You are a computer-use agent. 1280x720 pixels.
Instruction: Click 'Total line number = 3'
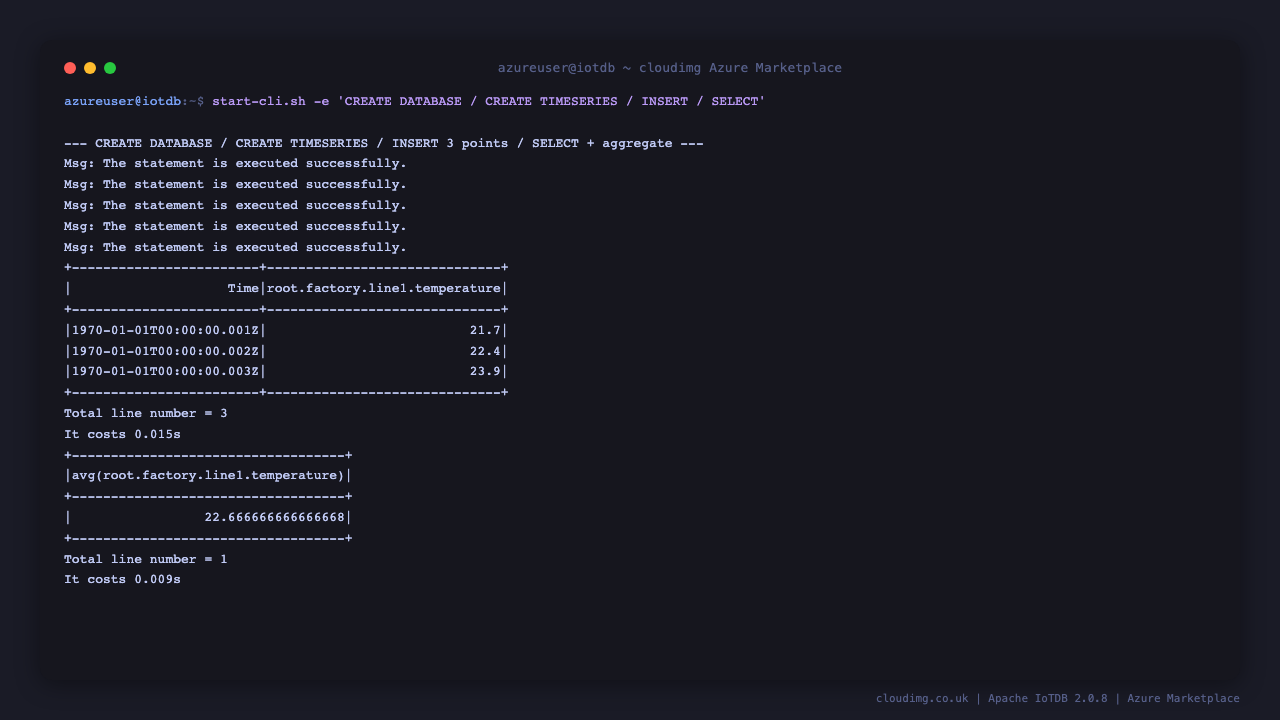point(146,413)
